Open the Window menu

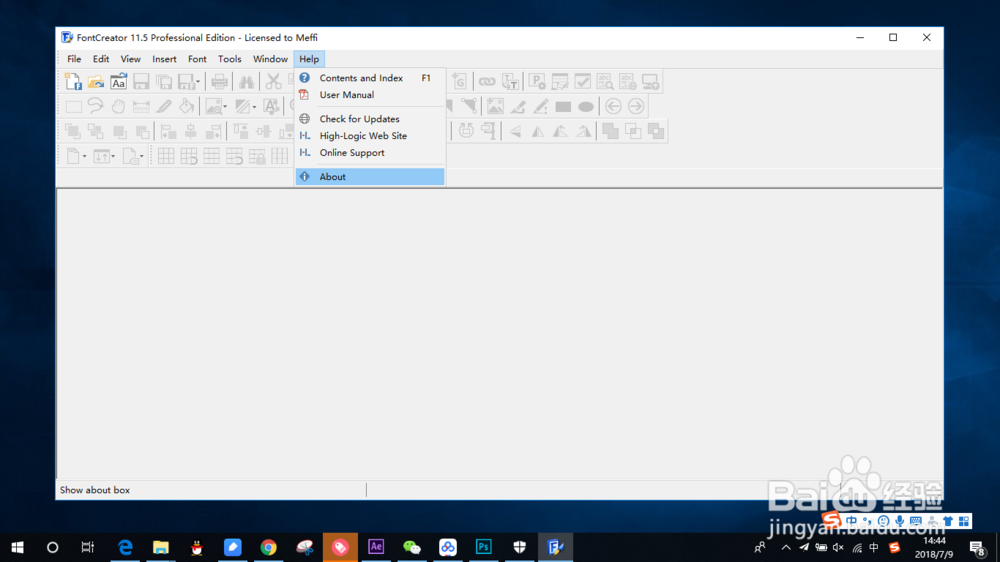point(270,59)
